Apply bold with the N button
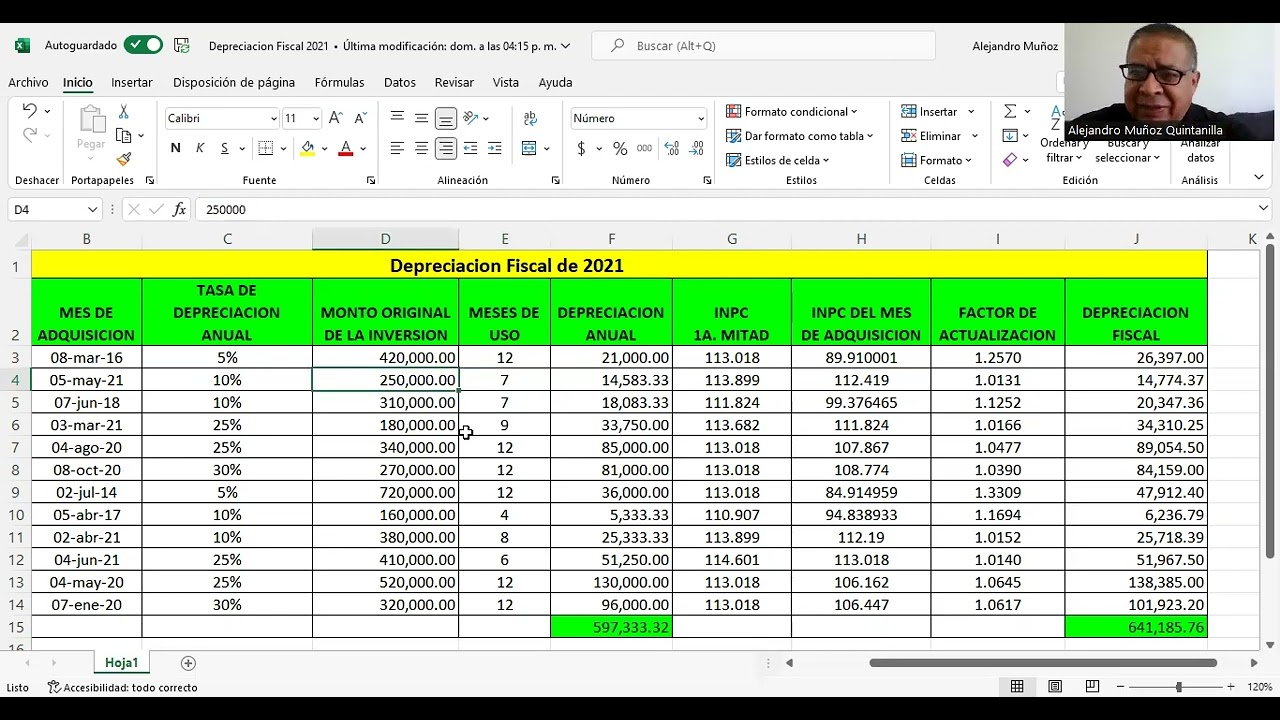 coord(175,148)
